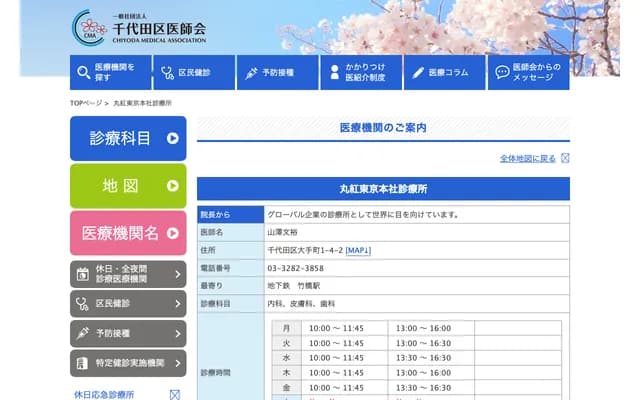Image resolution: width=640 pixels, height=400 pixels.
Task: Click the pencil icon for 医療コラム
Action: coord(416,73)
